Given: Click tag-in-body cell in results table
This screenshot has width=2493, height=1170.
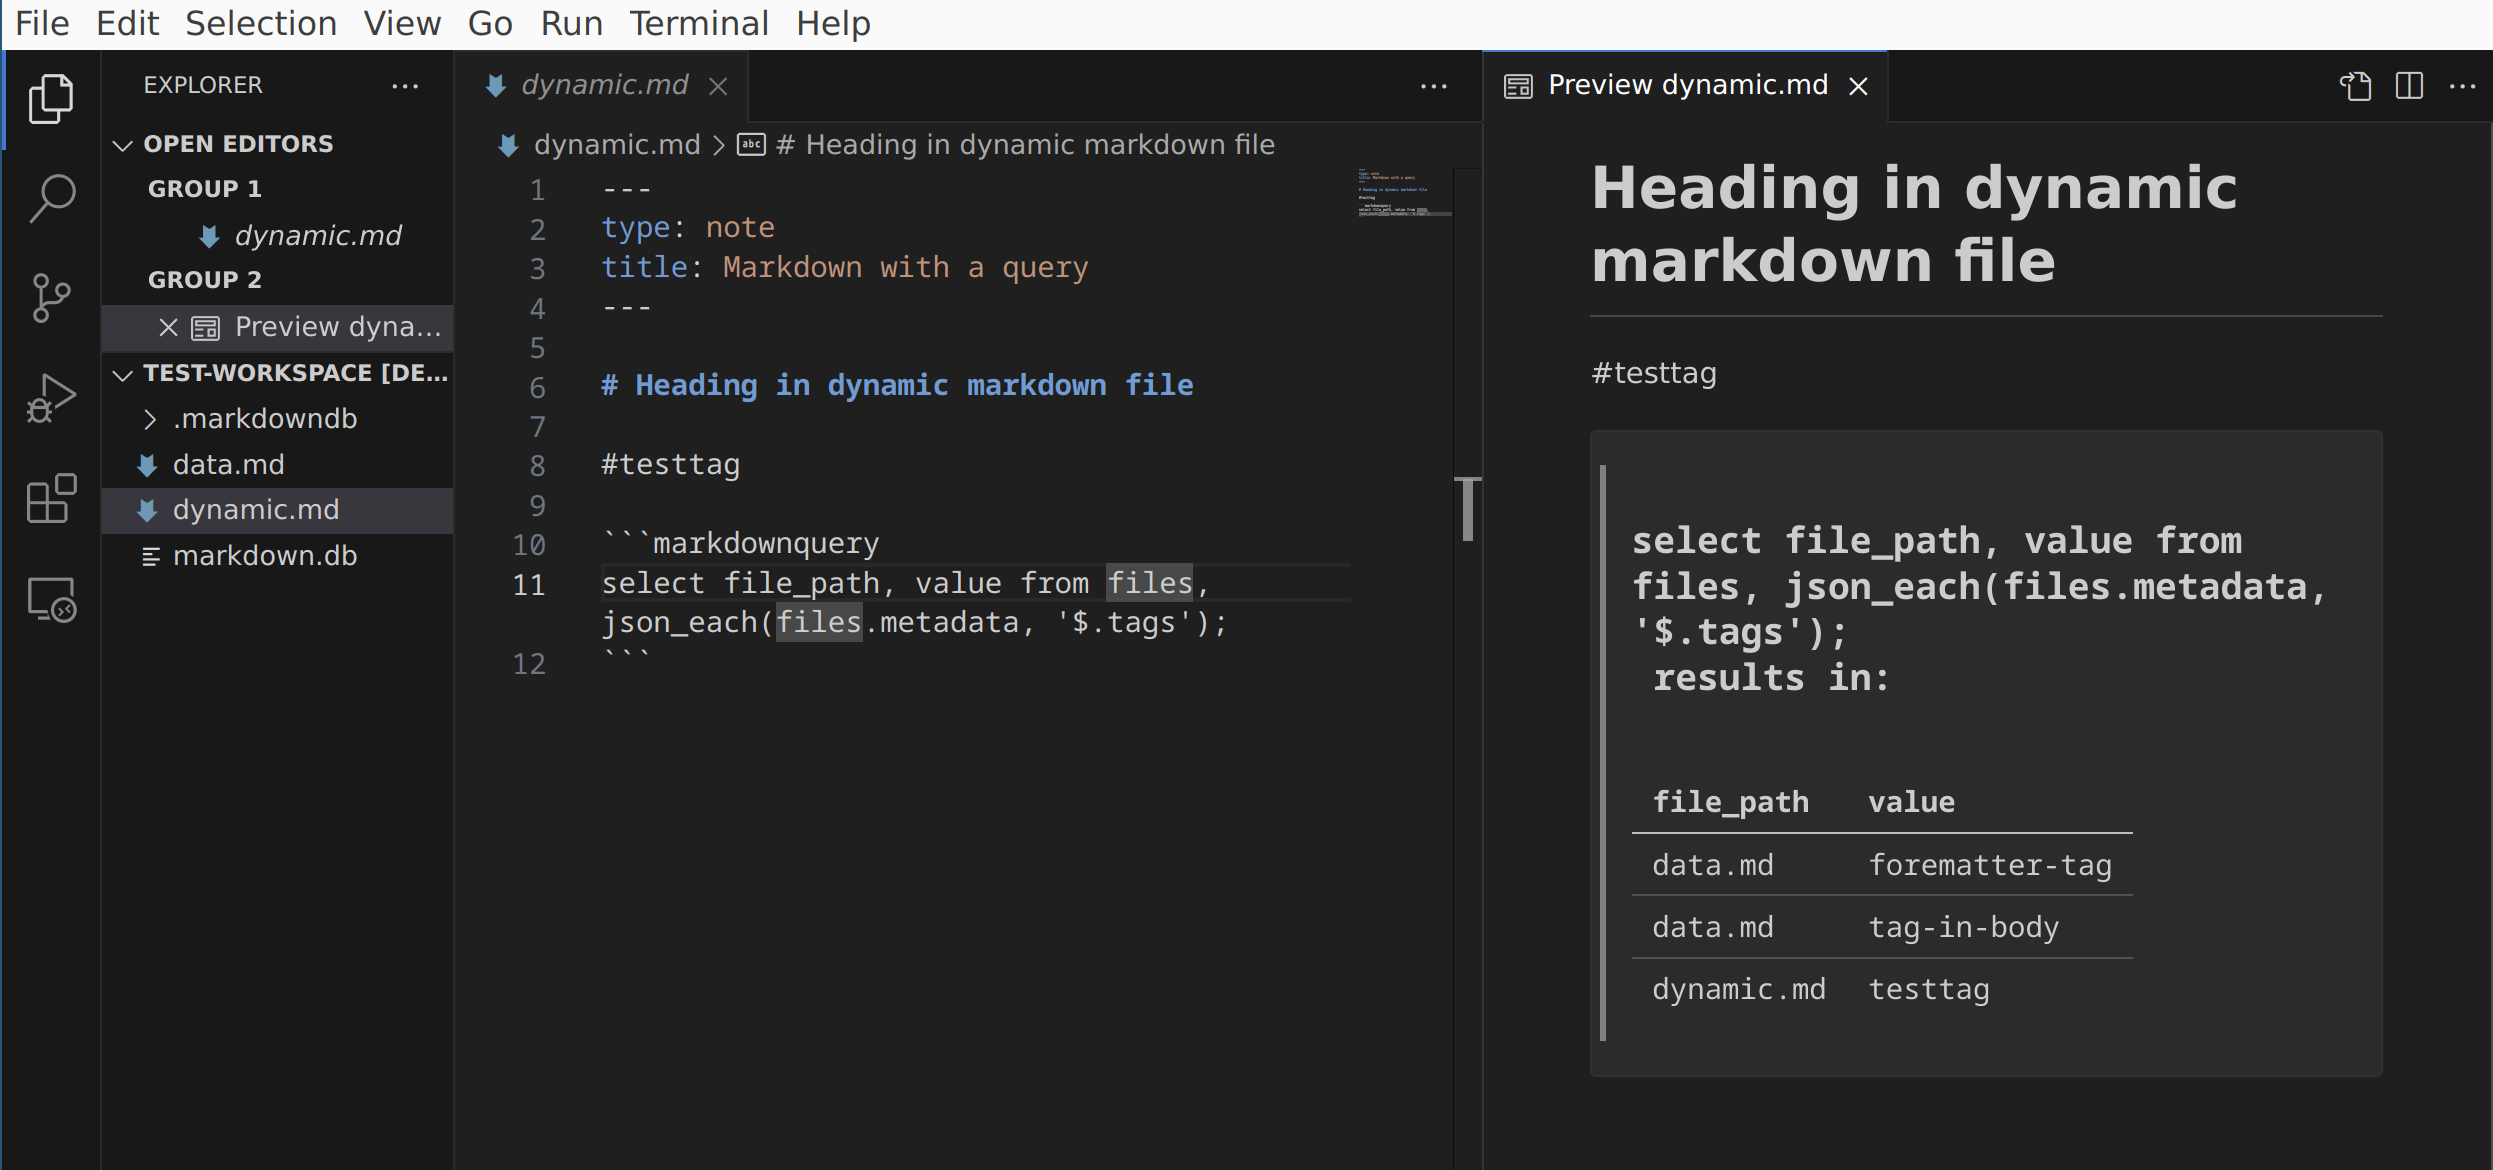Looking at the screenshot, I should pos(1963,927).
